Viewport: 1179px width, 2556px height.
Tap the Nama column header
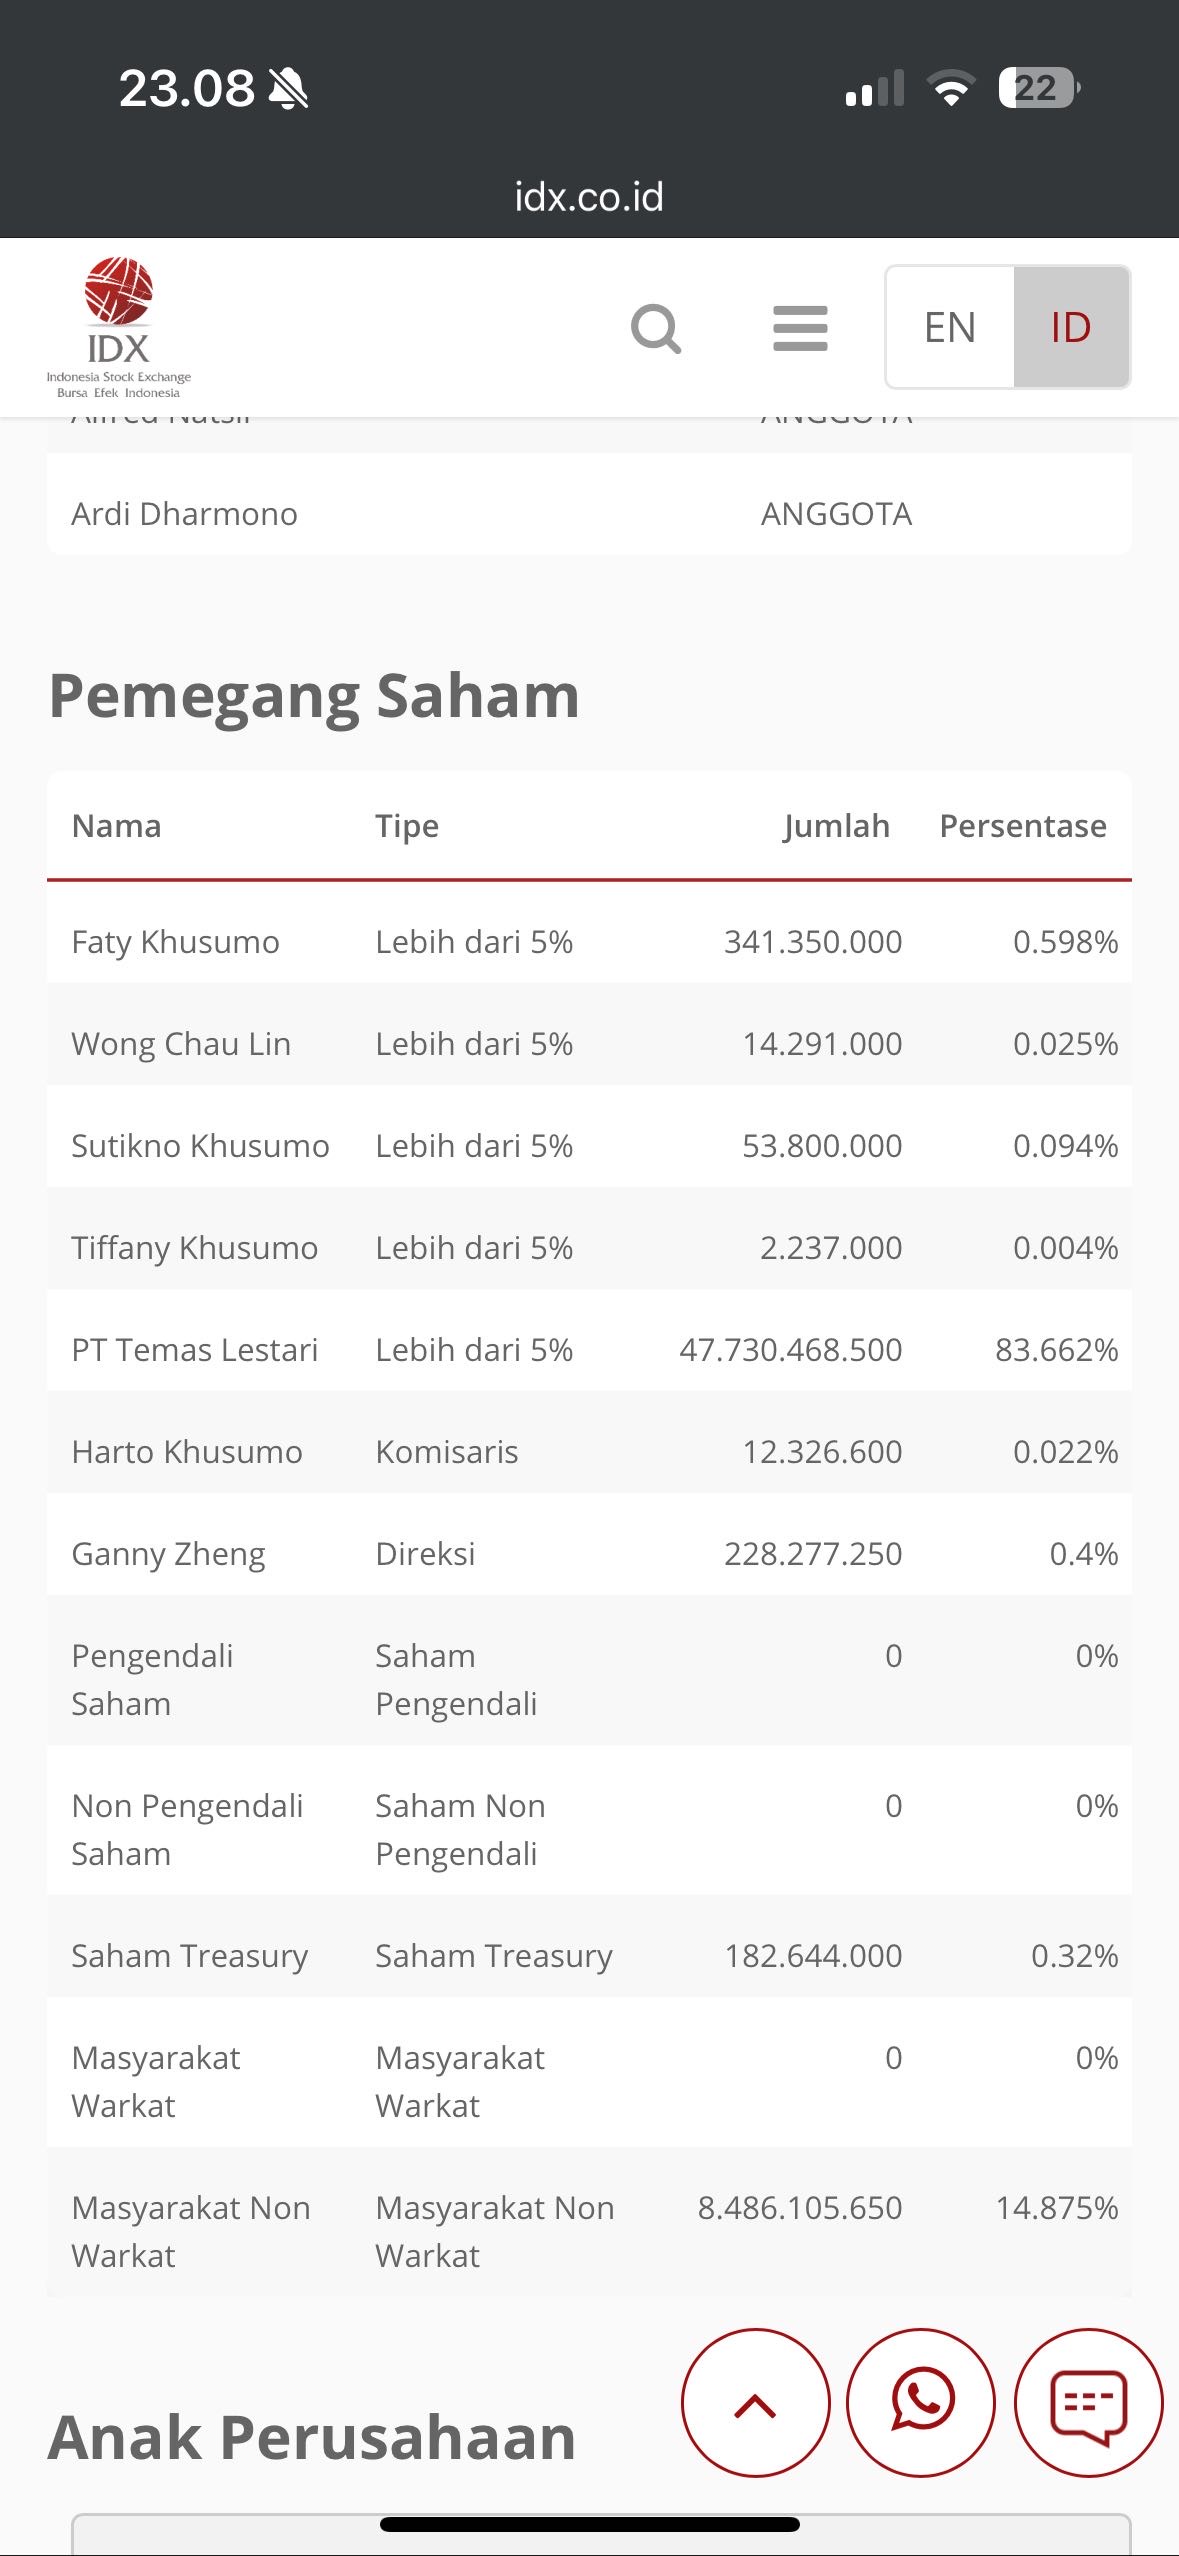tap(116, 826)
